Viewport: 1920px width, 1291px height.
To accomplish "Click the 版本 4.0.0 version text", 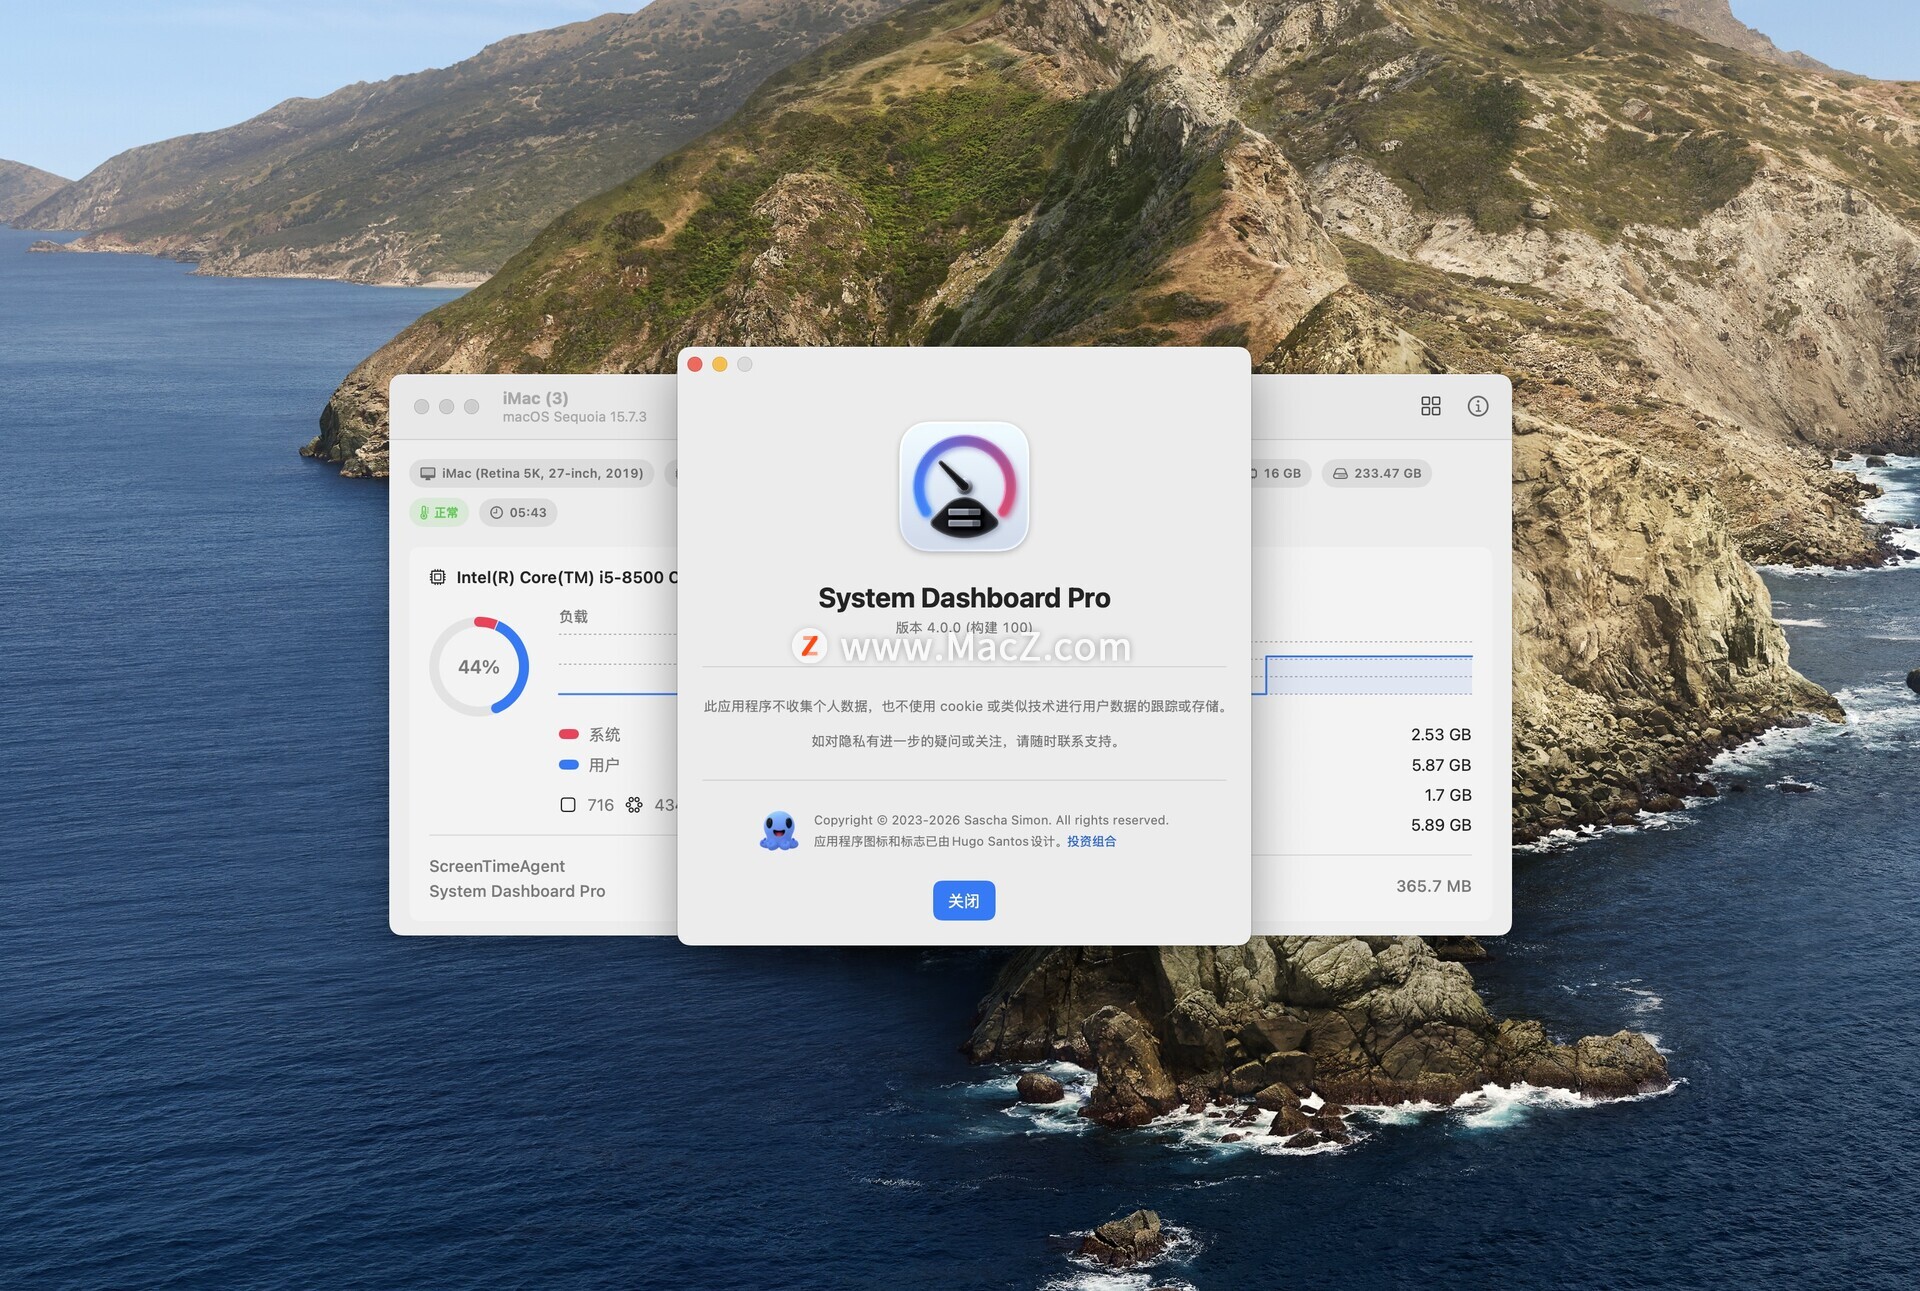I will (964, 627).
